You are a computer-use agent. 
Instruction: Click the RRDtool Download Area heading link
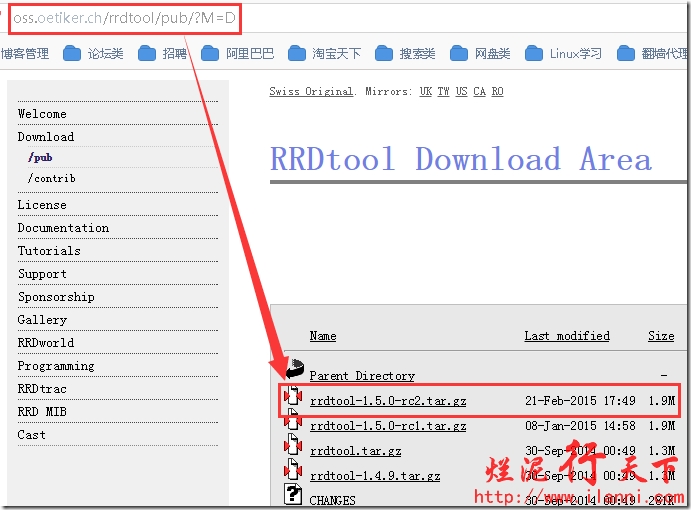point(461,159)
